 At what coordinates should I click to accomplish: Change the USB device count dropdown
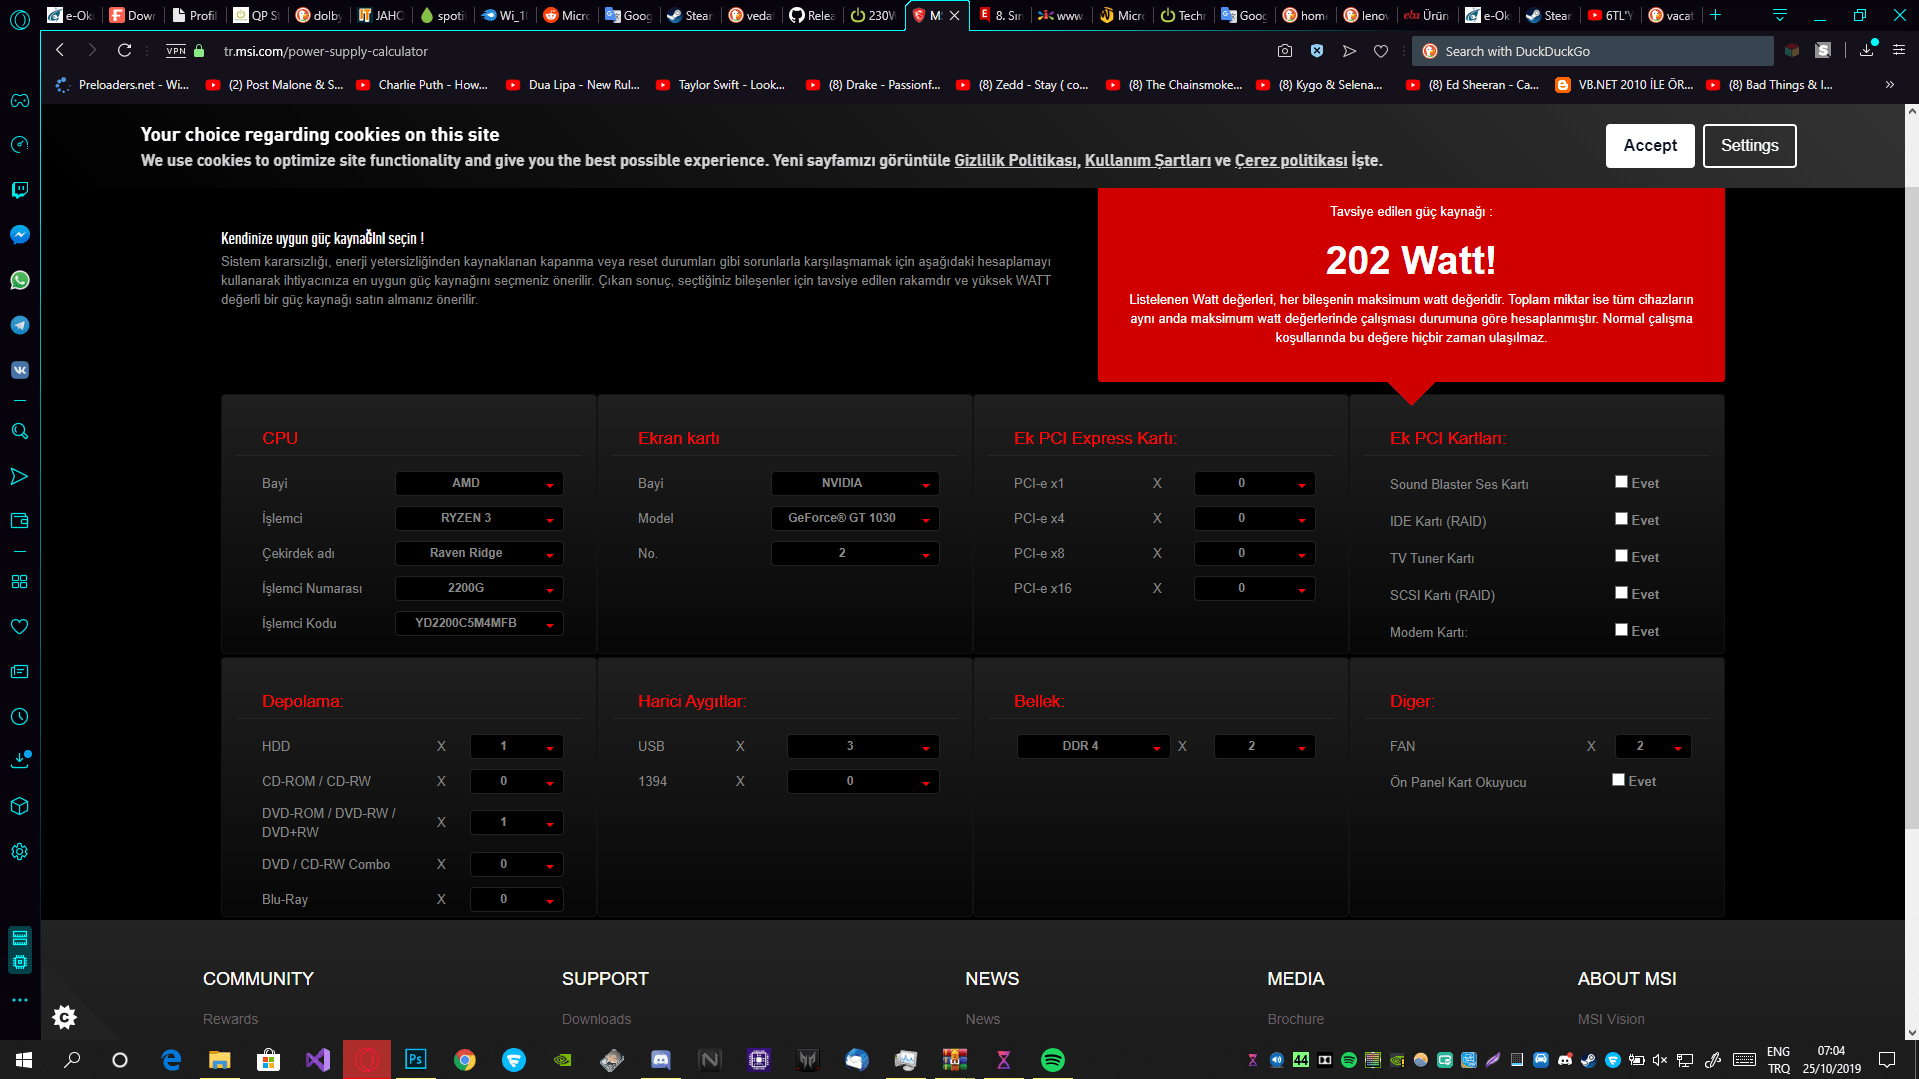(x=863, y=746)
